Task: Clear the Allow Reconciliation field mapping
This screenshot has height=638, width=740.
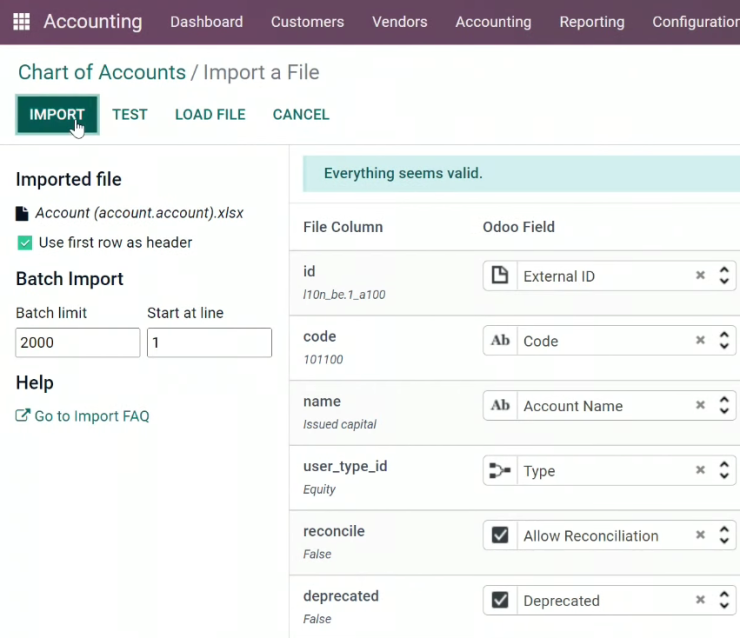Action: pos(700,535)
